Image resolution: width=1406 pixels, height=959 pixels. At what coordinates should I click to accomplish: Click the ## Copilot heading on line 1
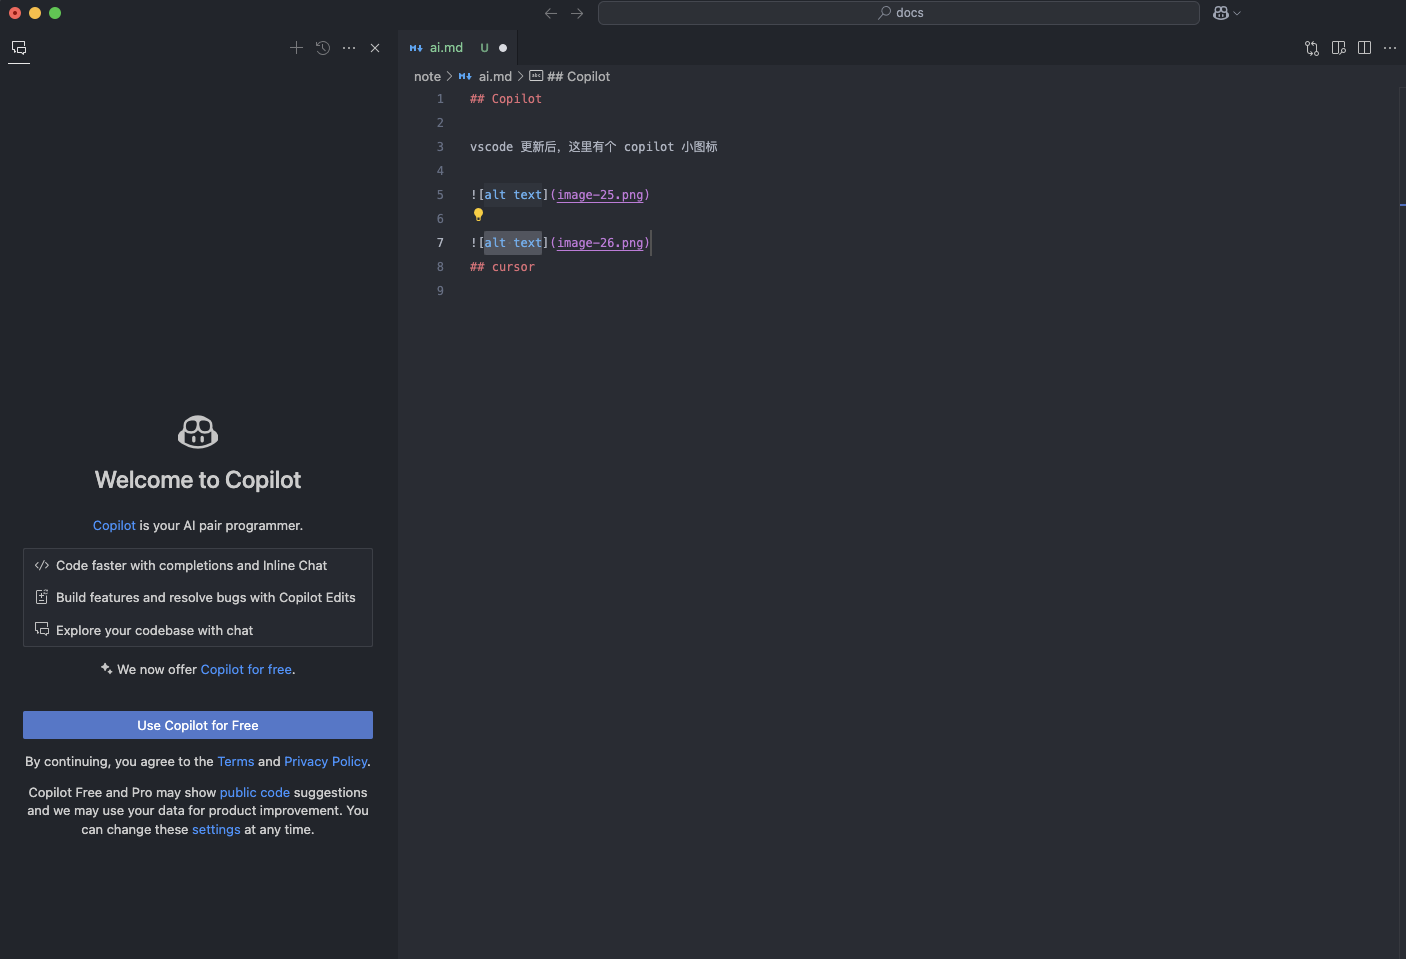(x=506, y=99)
